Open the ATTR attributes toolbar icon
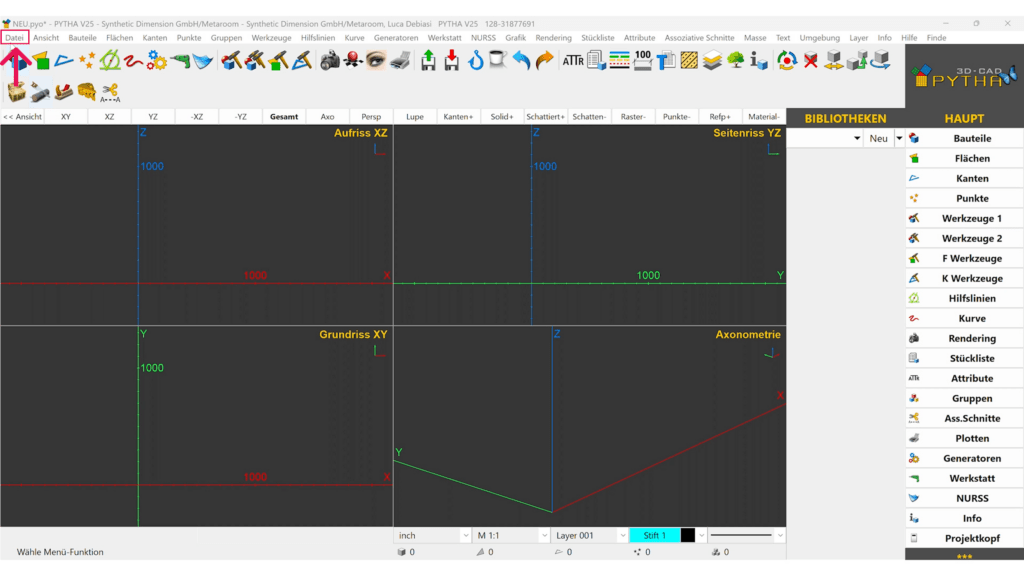This screenshot has height=576, width=1024. [573, 61]
